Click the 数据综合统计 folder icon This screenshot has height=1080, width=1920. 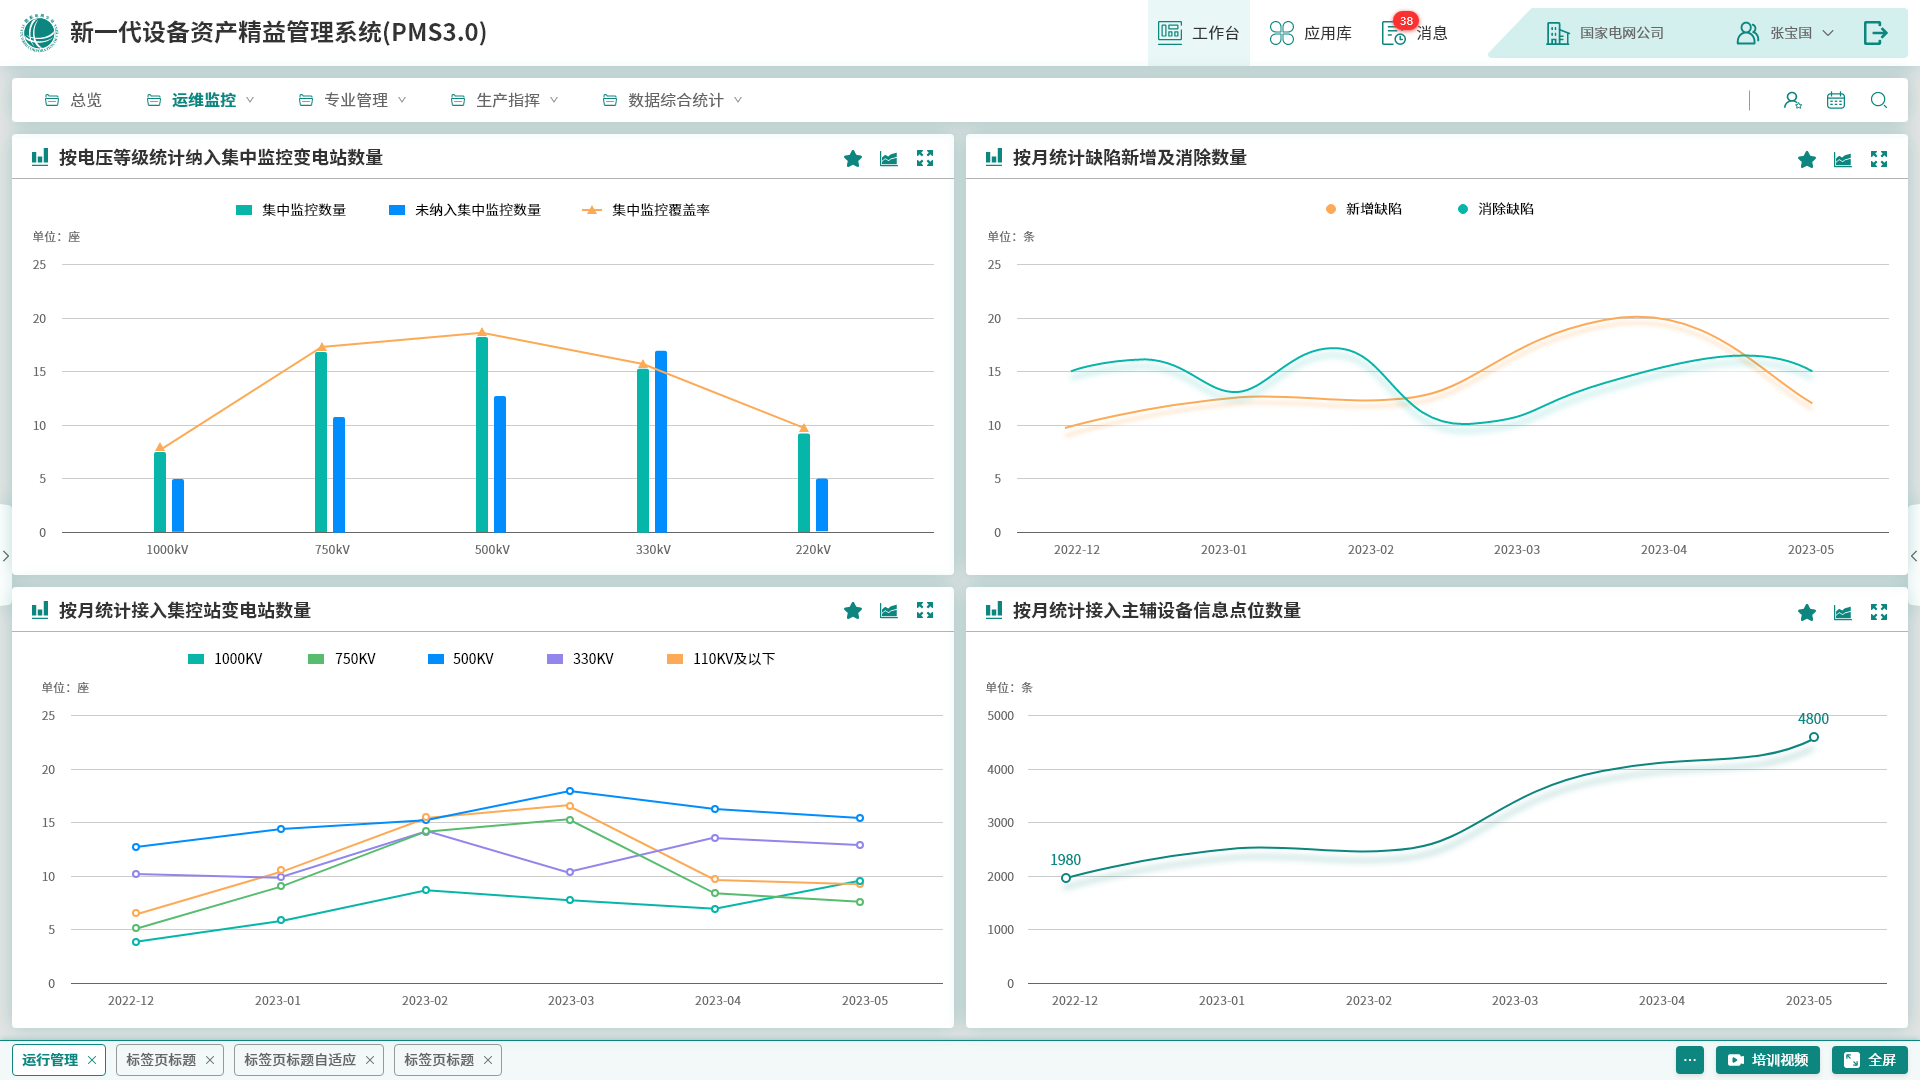point(610,100)
